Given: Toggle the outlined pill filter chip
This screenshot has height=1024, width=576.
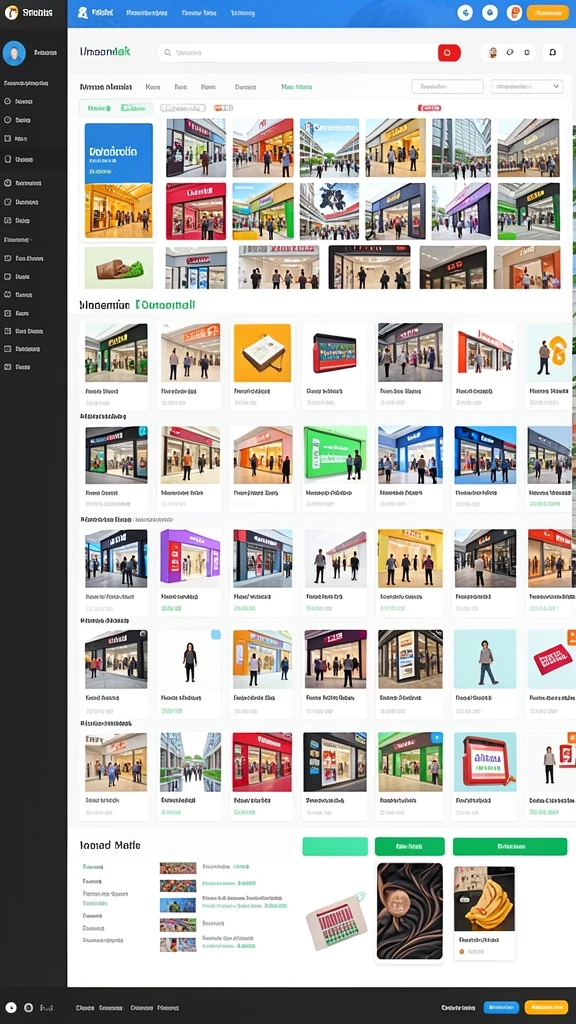Looking at the screenshot, I should coord(183,108).
